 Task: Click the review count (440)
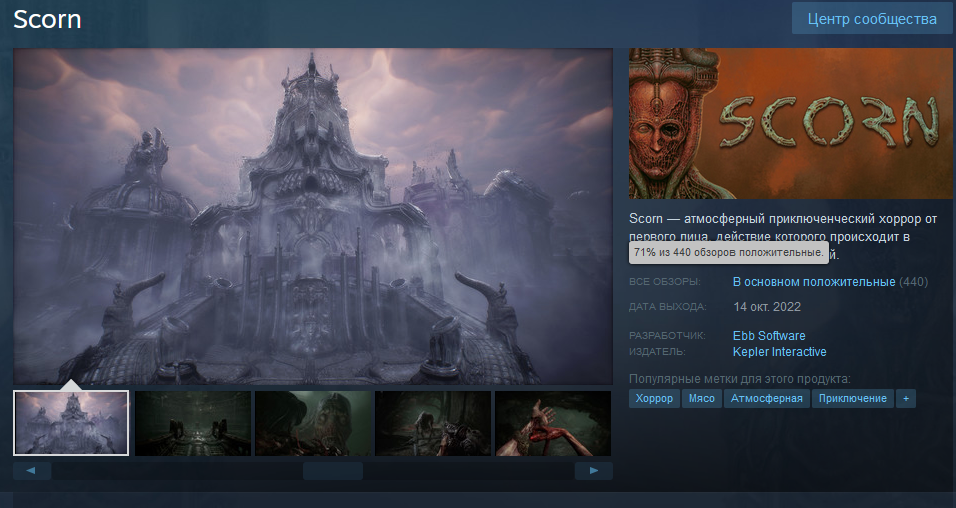tap(913, 282)
